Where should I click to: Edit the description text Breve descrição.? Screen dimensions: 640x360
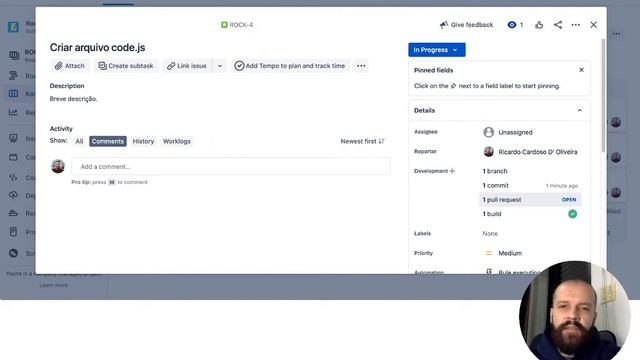pyautogui.click(x=73, y=99)
